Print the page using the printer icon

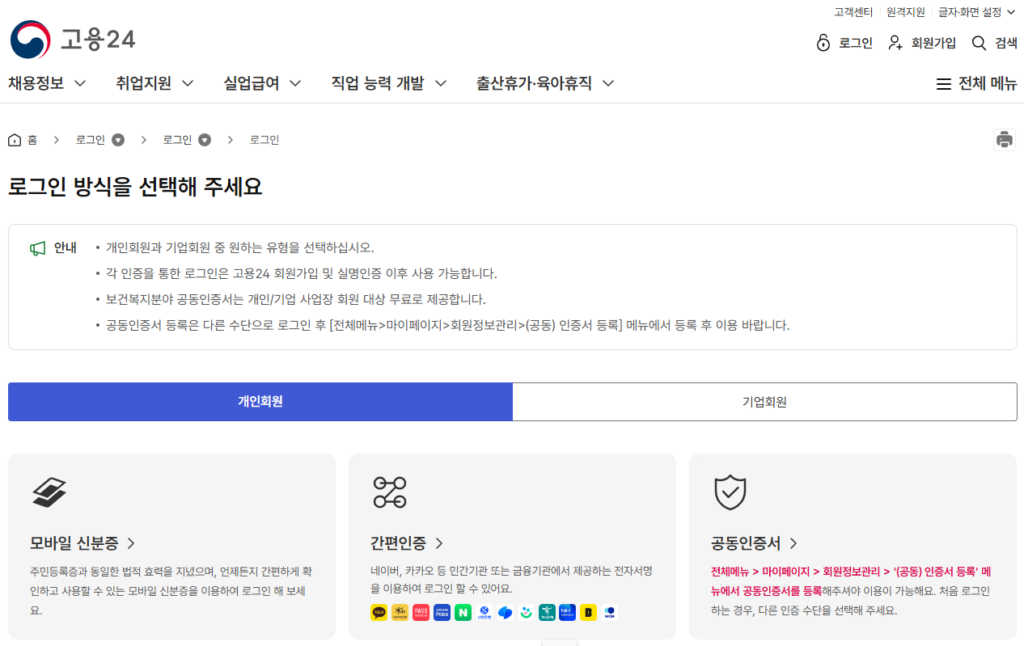[x=1006, y=139]
